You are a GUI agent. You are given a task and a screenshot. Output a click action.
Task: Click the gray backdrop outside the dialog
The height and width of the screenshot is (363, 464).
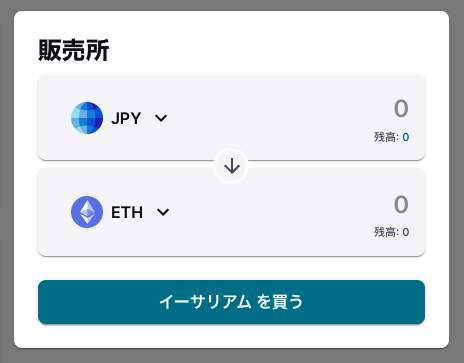click(x=7, y=181)
